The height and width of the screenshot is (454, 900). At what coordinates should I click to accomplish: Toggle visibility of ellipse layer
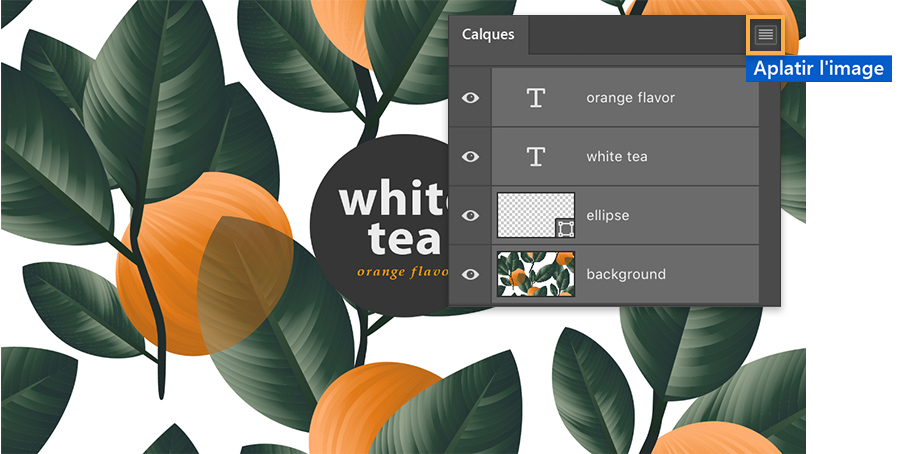(470, 216)
